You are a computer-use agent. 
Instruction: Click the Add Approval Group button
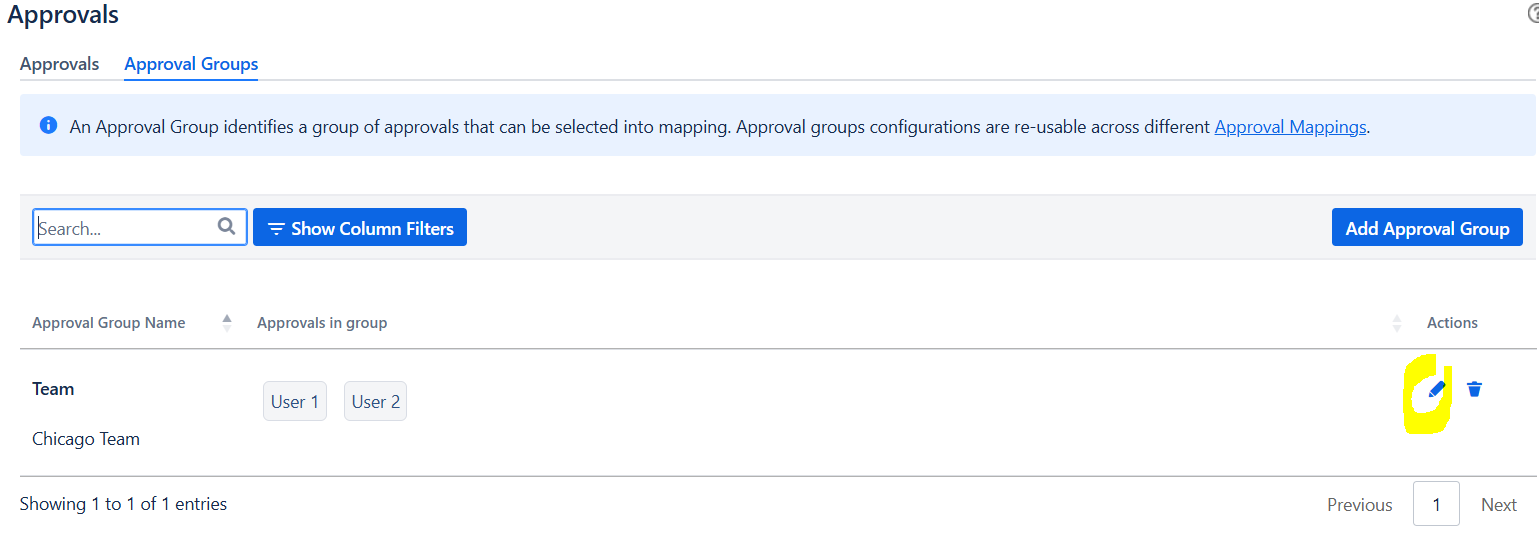[x=1427, y=228]
